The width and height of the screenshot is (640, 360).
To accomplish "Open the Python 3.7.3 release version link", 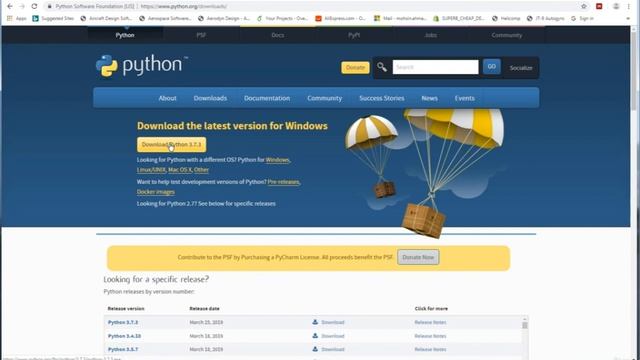I will pos(123,322).
